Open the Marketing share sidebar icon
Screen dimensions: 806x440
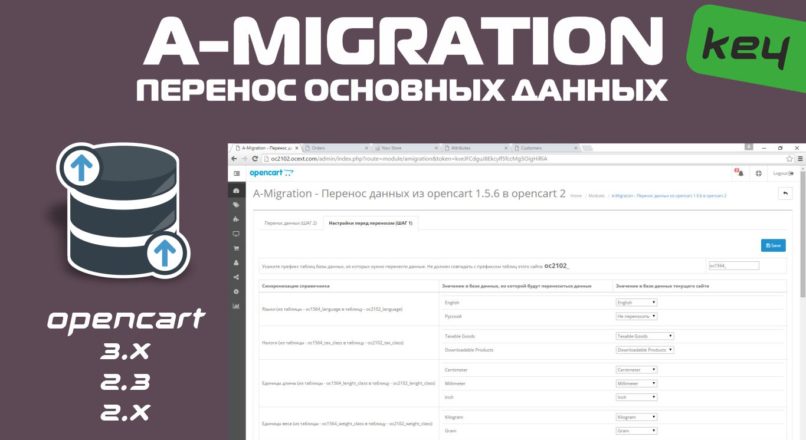236,277
